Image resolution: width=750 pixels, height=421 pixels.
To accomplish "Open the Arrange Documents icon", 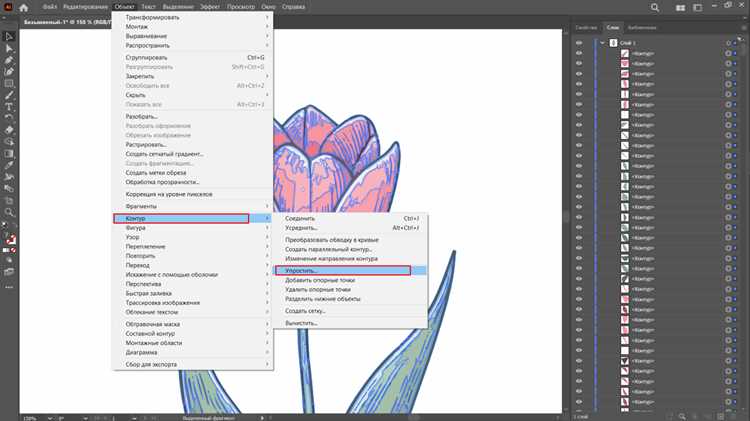I will (680, 7).
